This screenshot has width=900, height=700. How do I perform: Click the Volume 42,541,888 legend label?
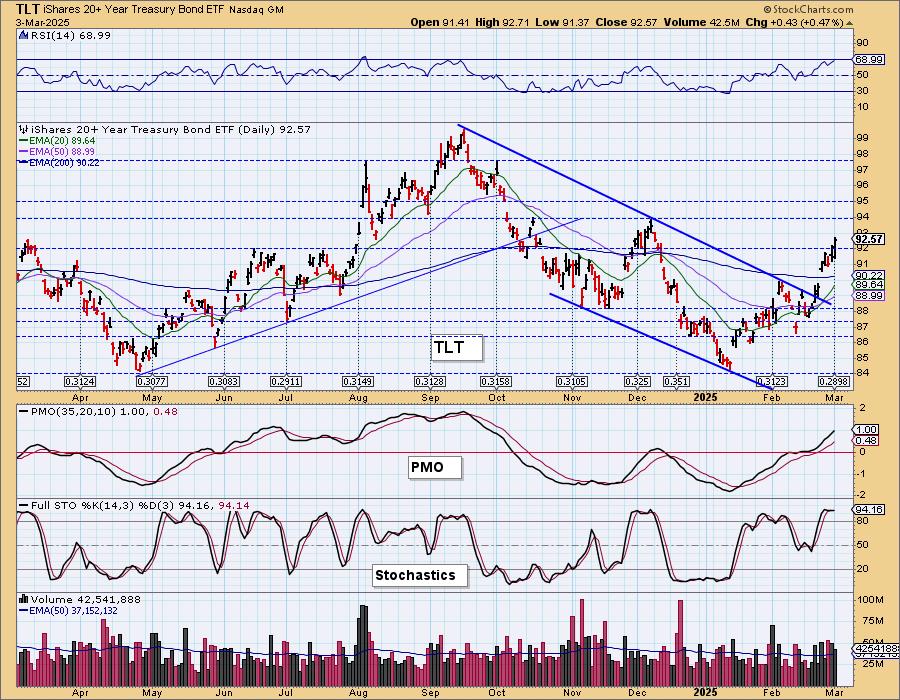87,599
